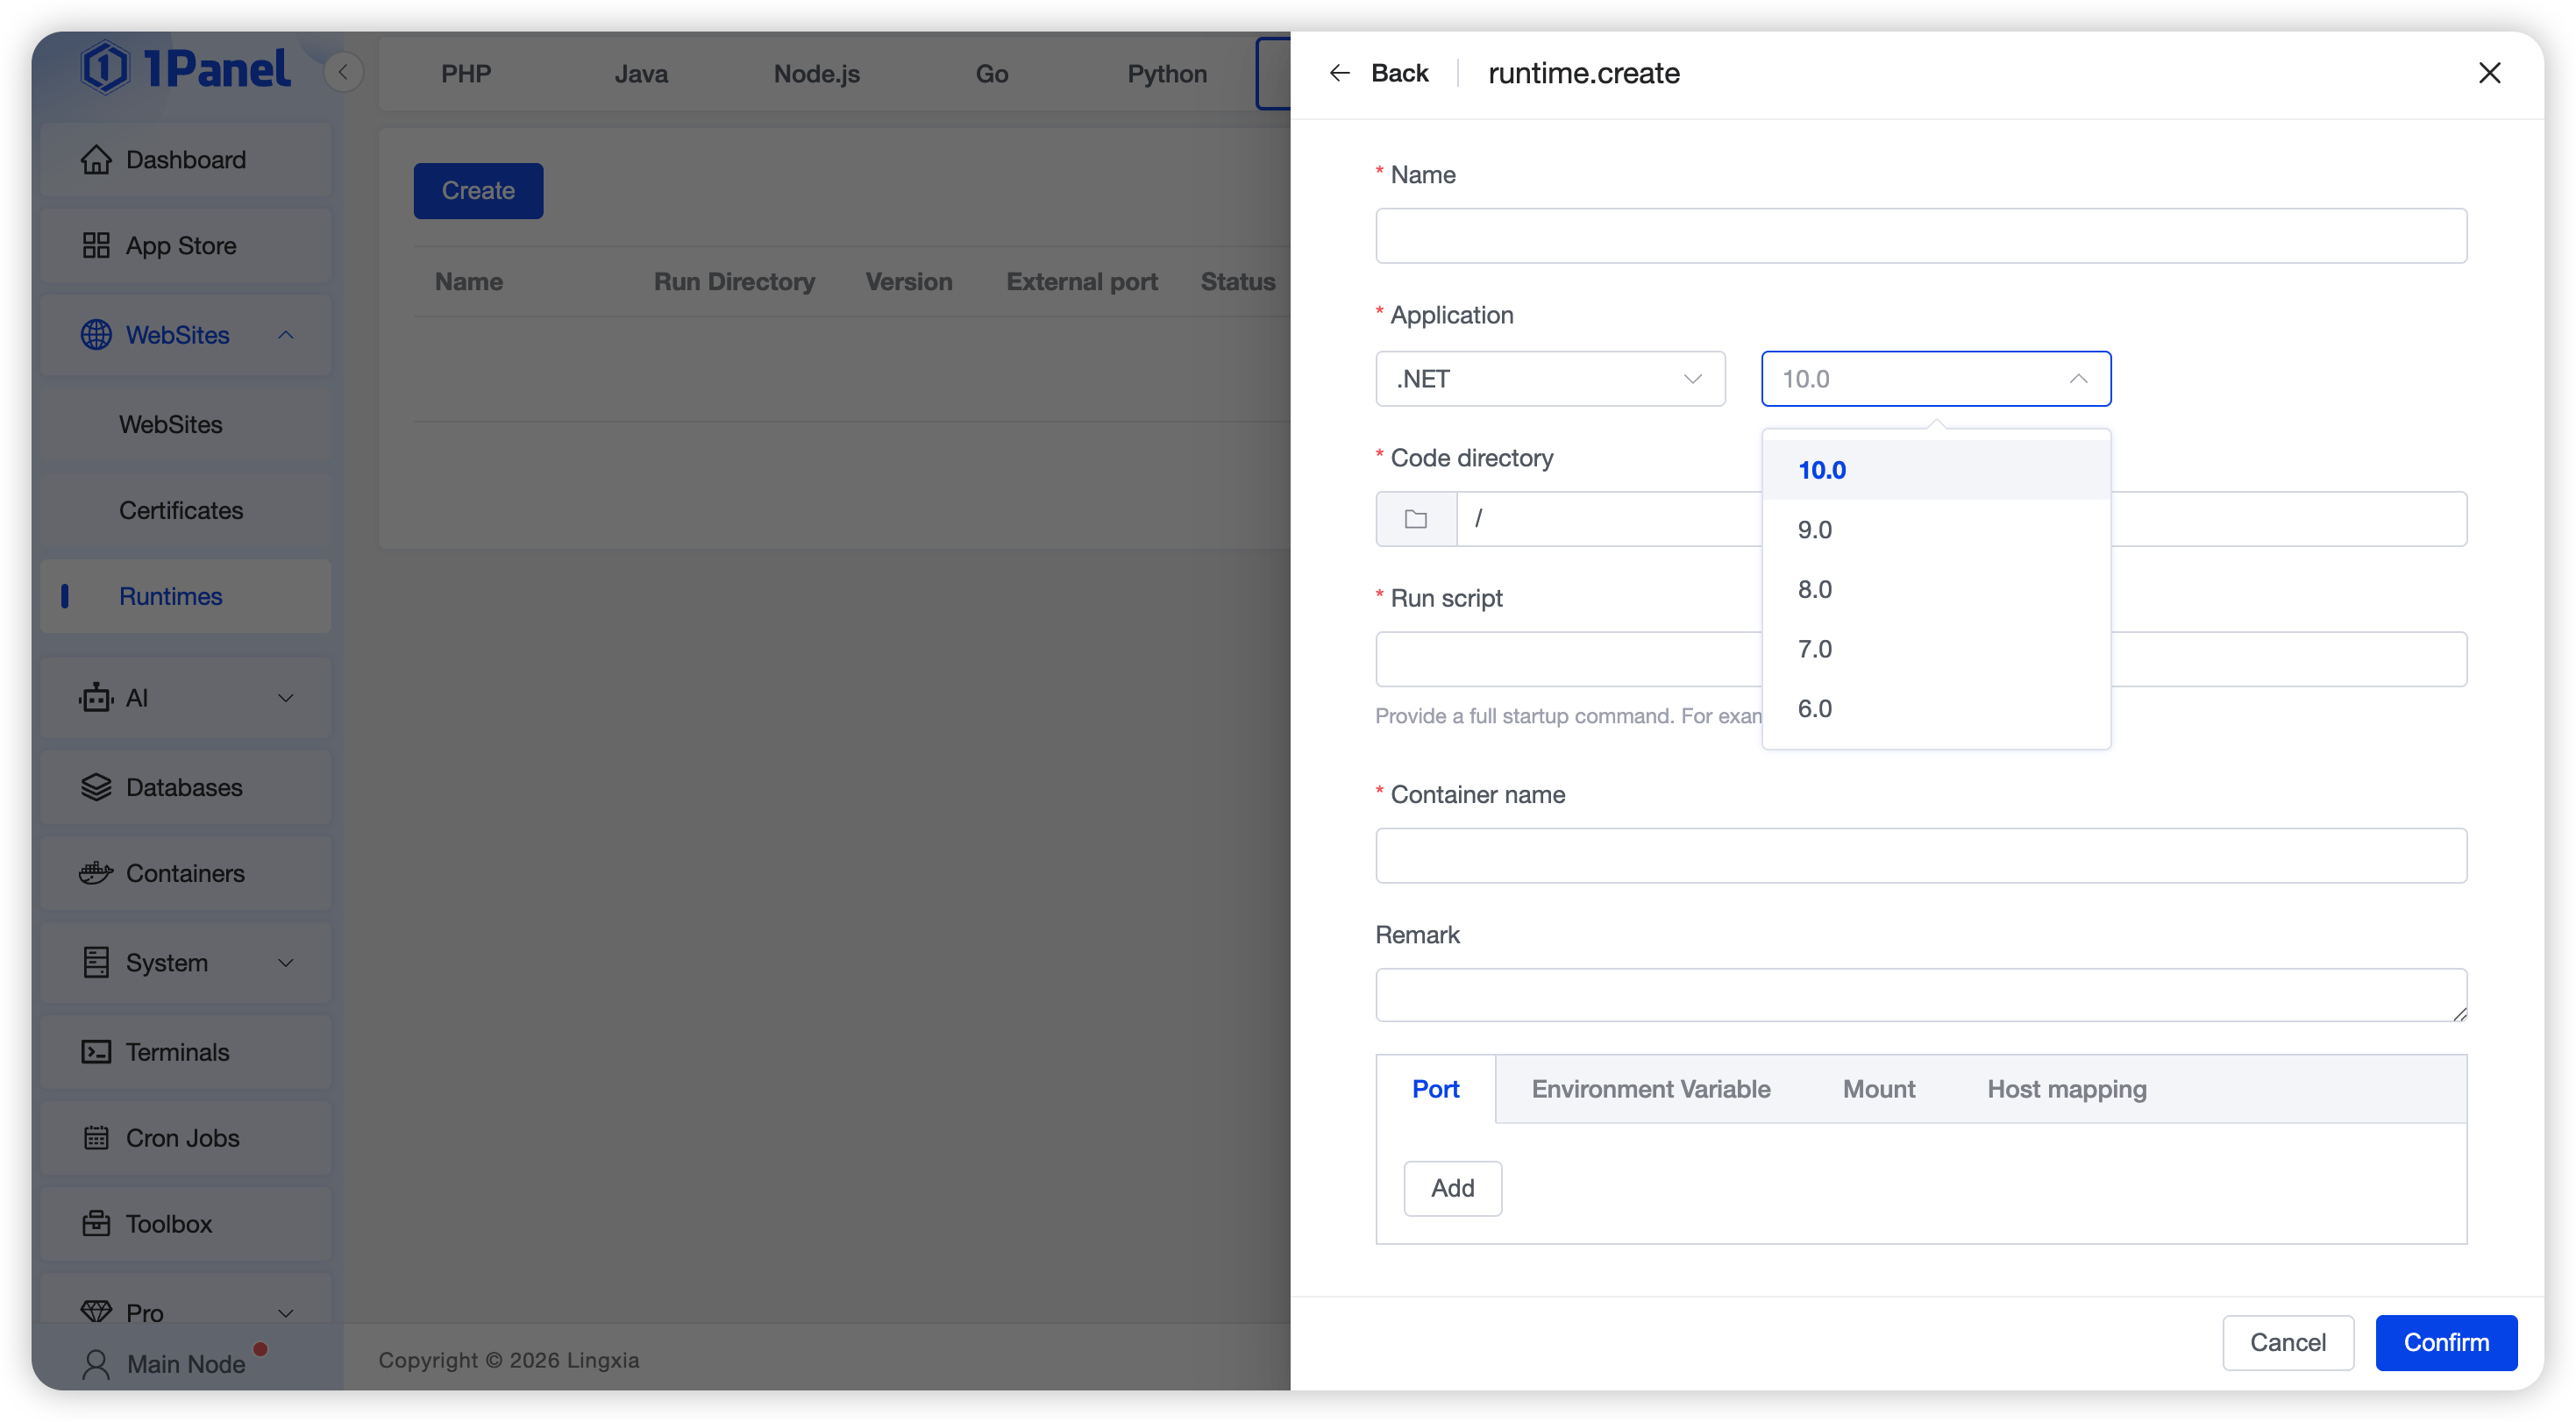
Task: Click the Back arrow icon
Action: pyautogui.click(x=1340, y=73)
